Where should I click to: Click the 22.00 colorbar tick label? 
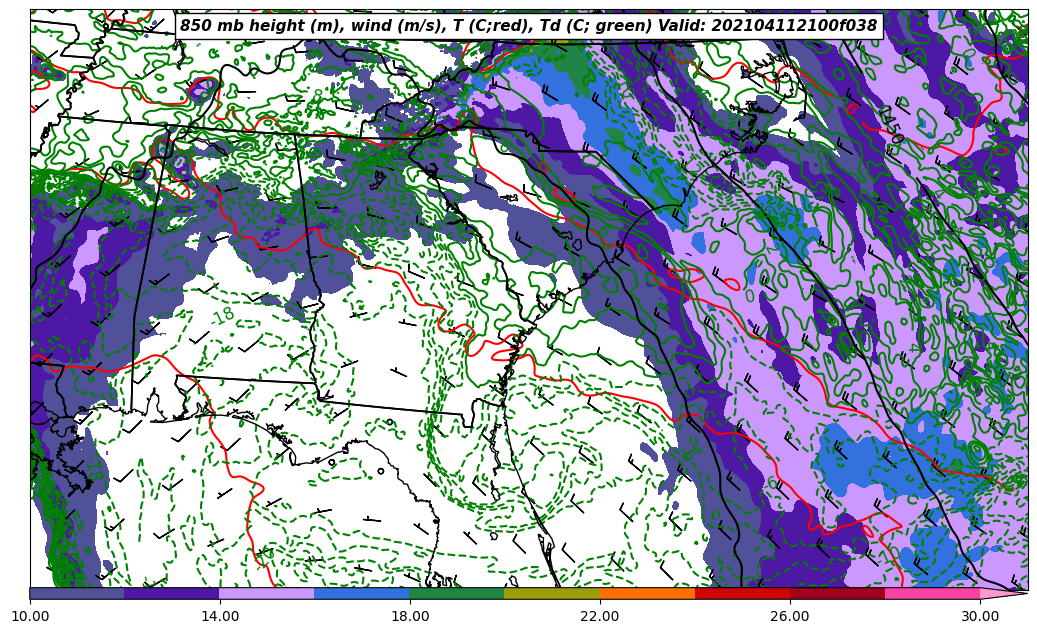click(600, 616)
